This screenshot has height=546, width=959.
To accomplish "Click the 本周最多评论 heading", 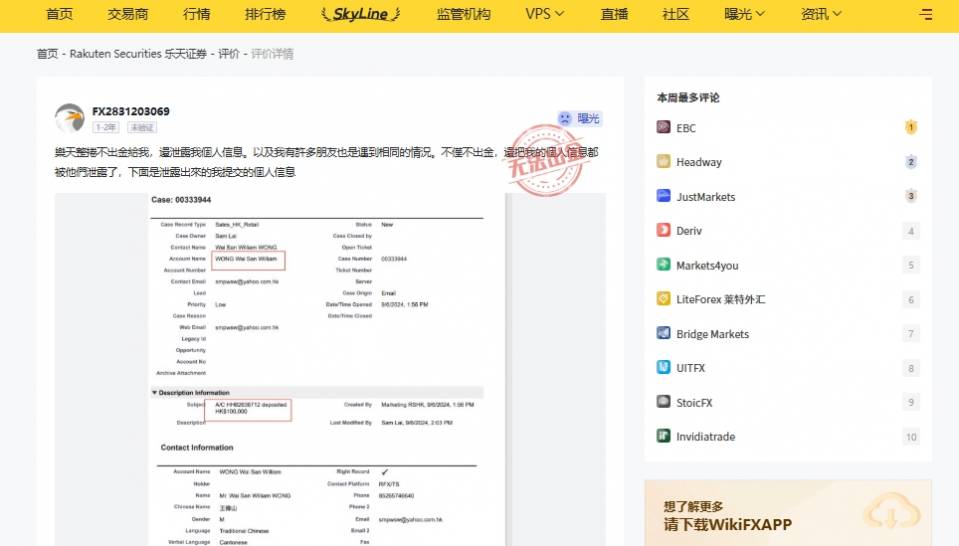I will coord(688,98).
